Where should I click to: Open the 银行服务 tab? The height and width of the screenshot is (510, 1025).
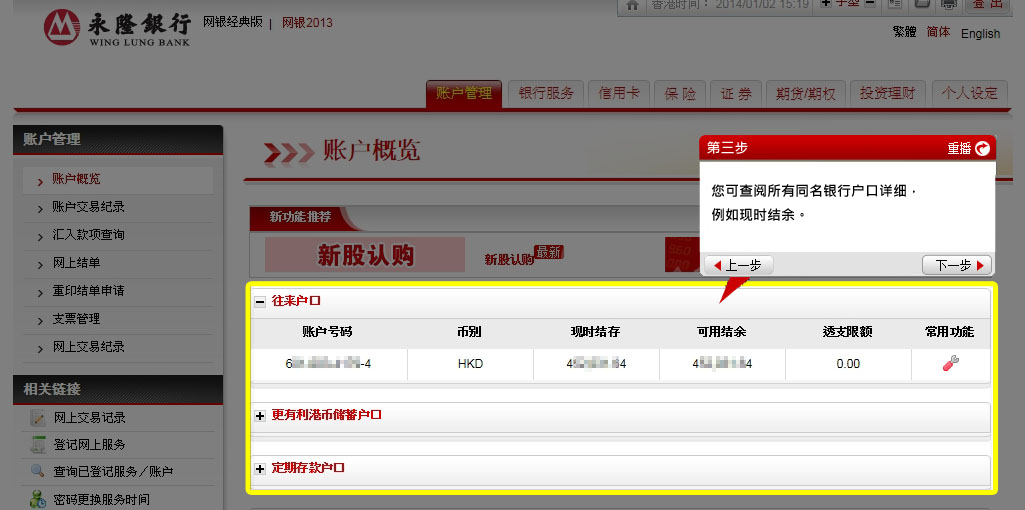point(546,93)
